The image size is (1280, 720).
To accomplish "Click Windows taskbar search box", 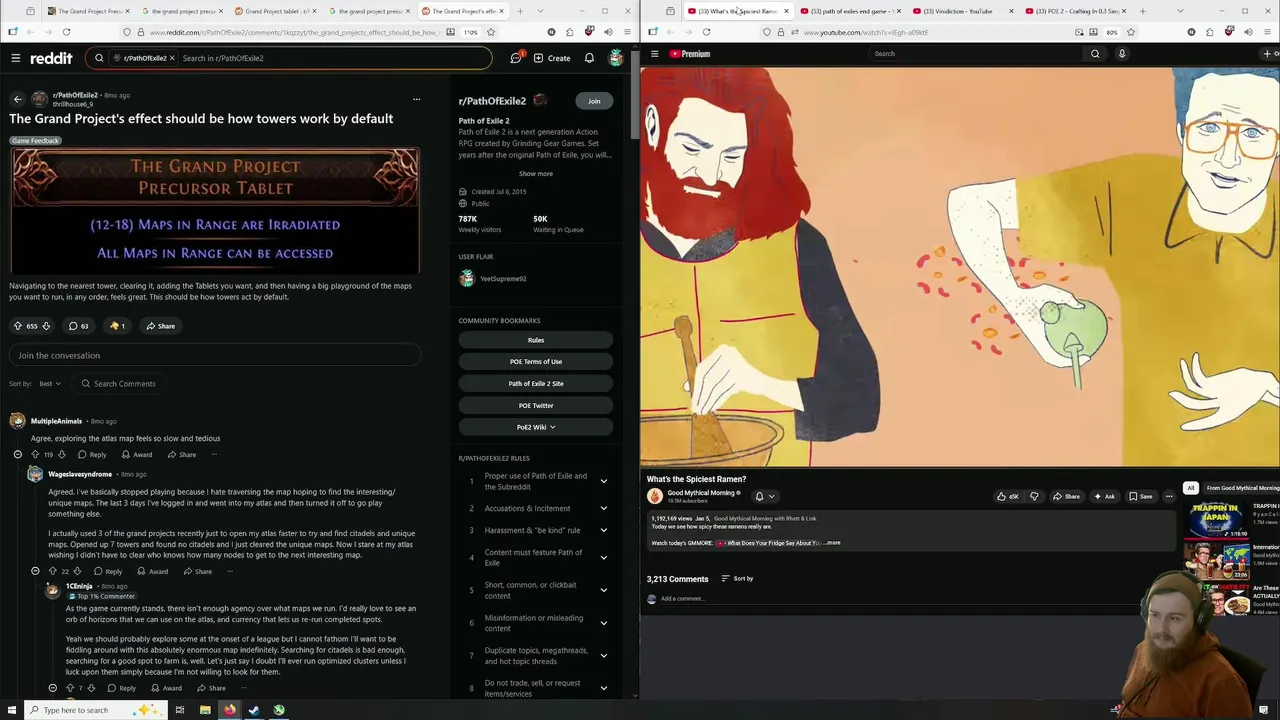I will tap(95, 710).
